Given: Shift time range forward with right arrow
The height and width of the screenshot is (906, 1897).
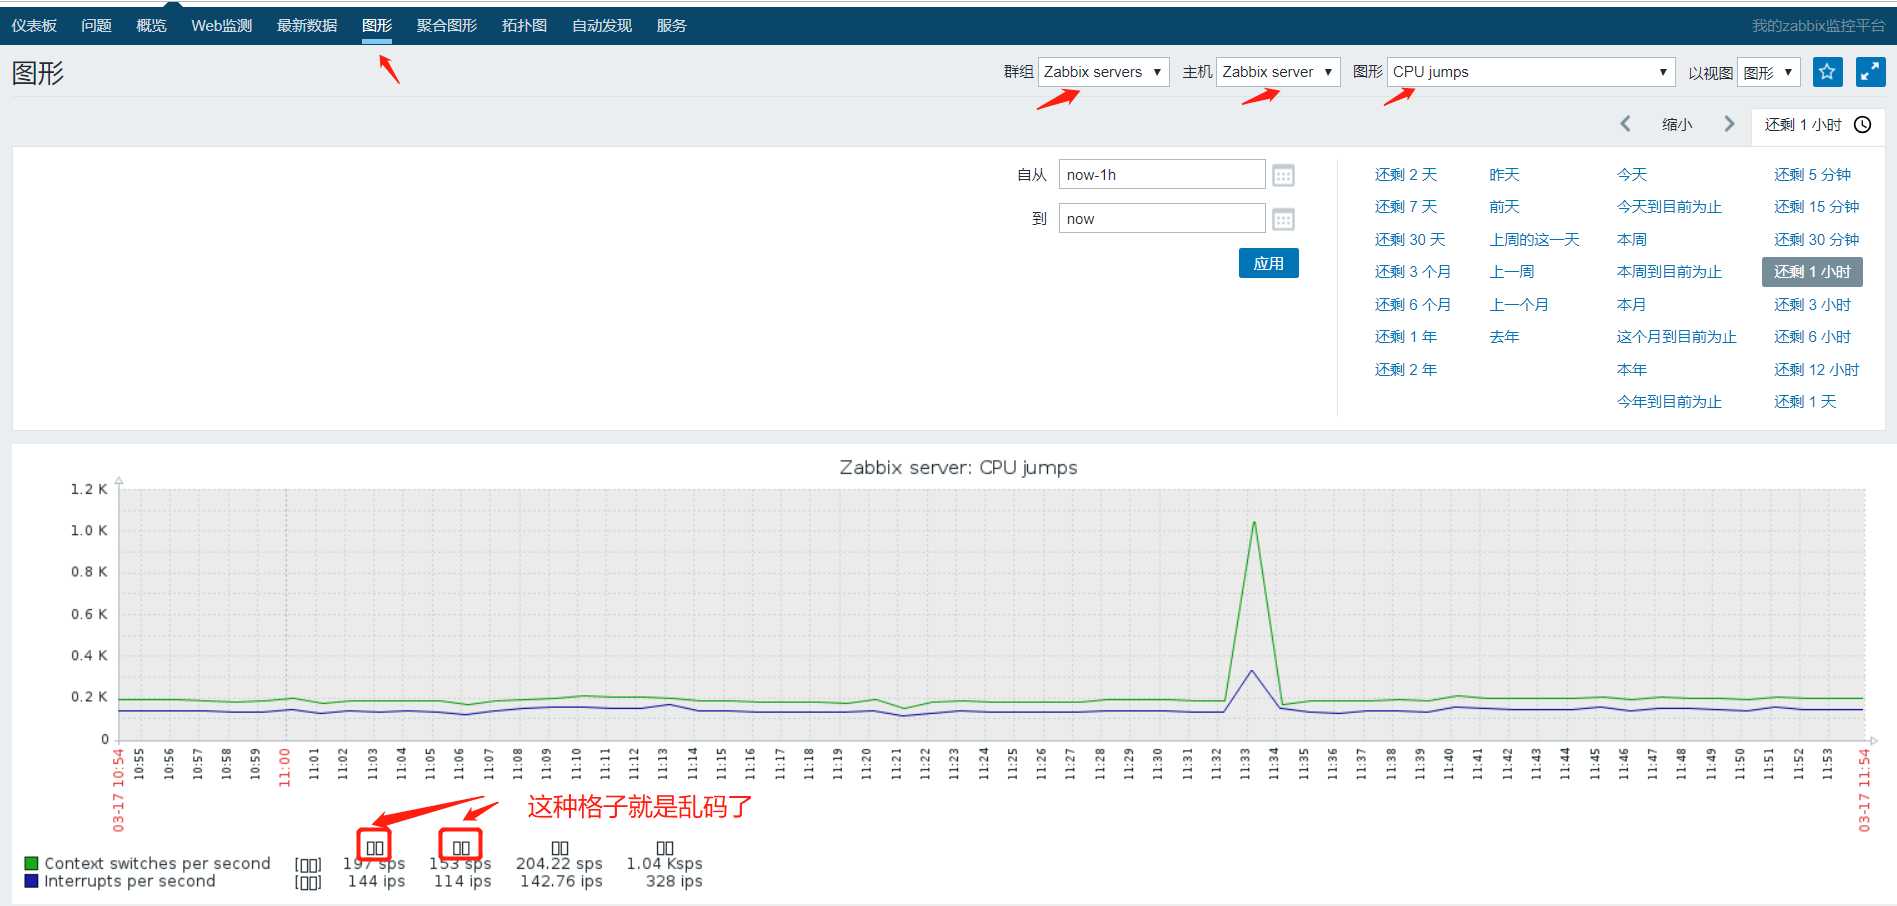Looking at the screenshot, I should click(x=1729, y=124).
